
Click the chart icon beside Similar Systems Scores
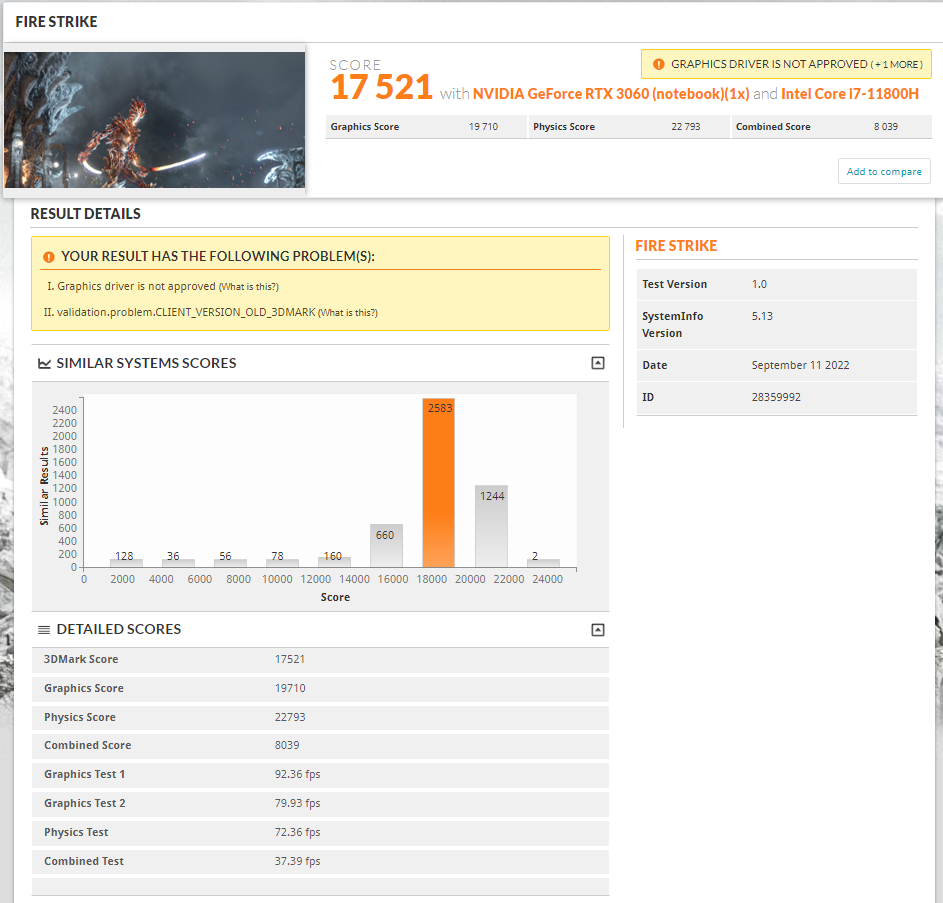45,363
